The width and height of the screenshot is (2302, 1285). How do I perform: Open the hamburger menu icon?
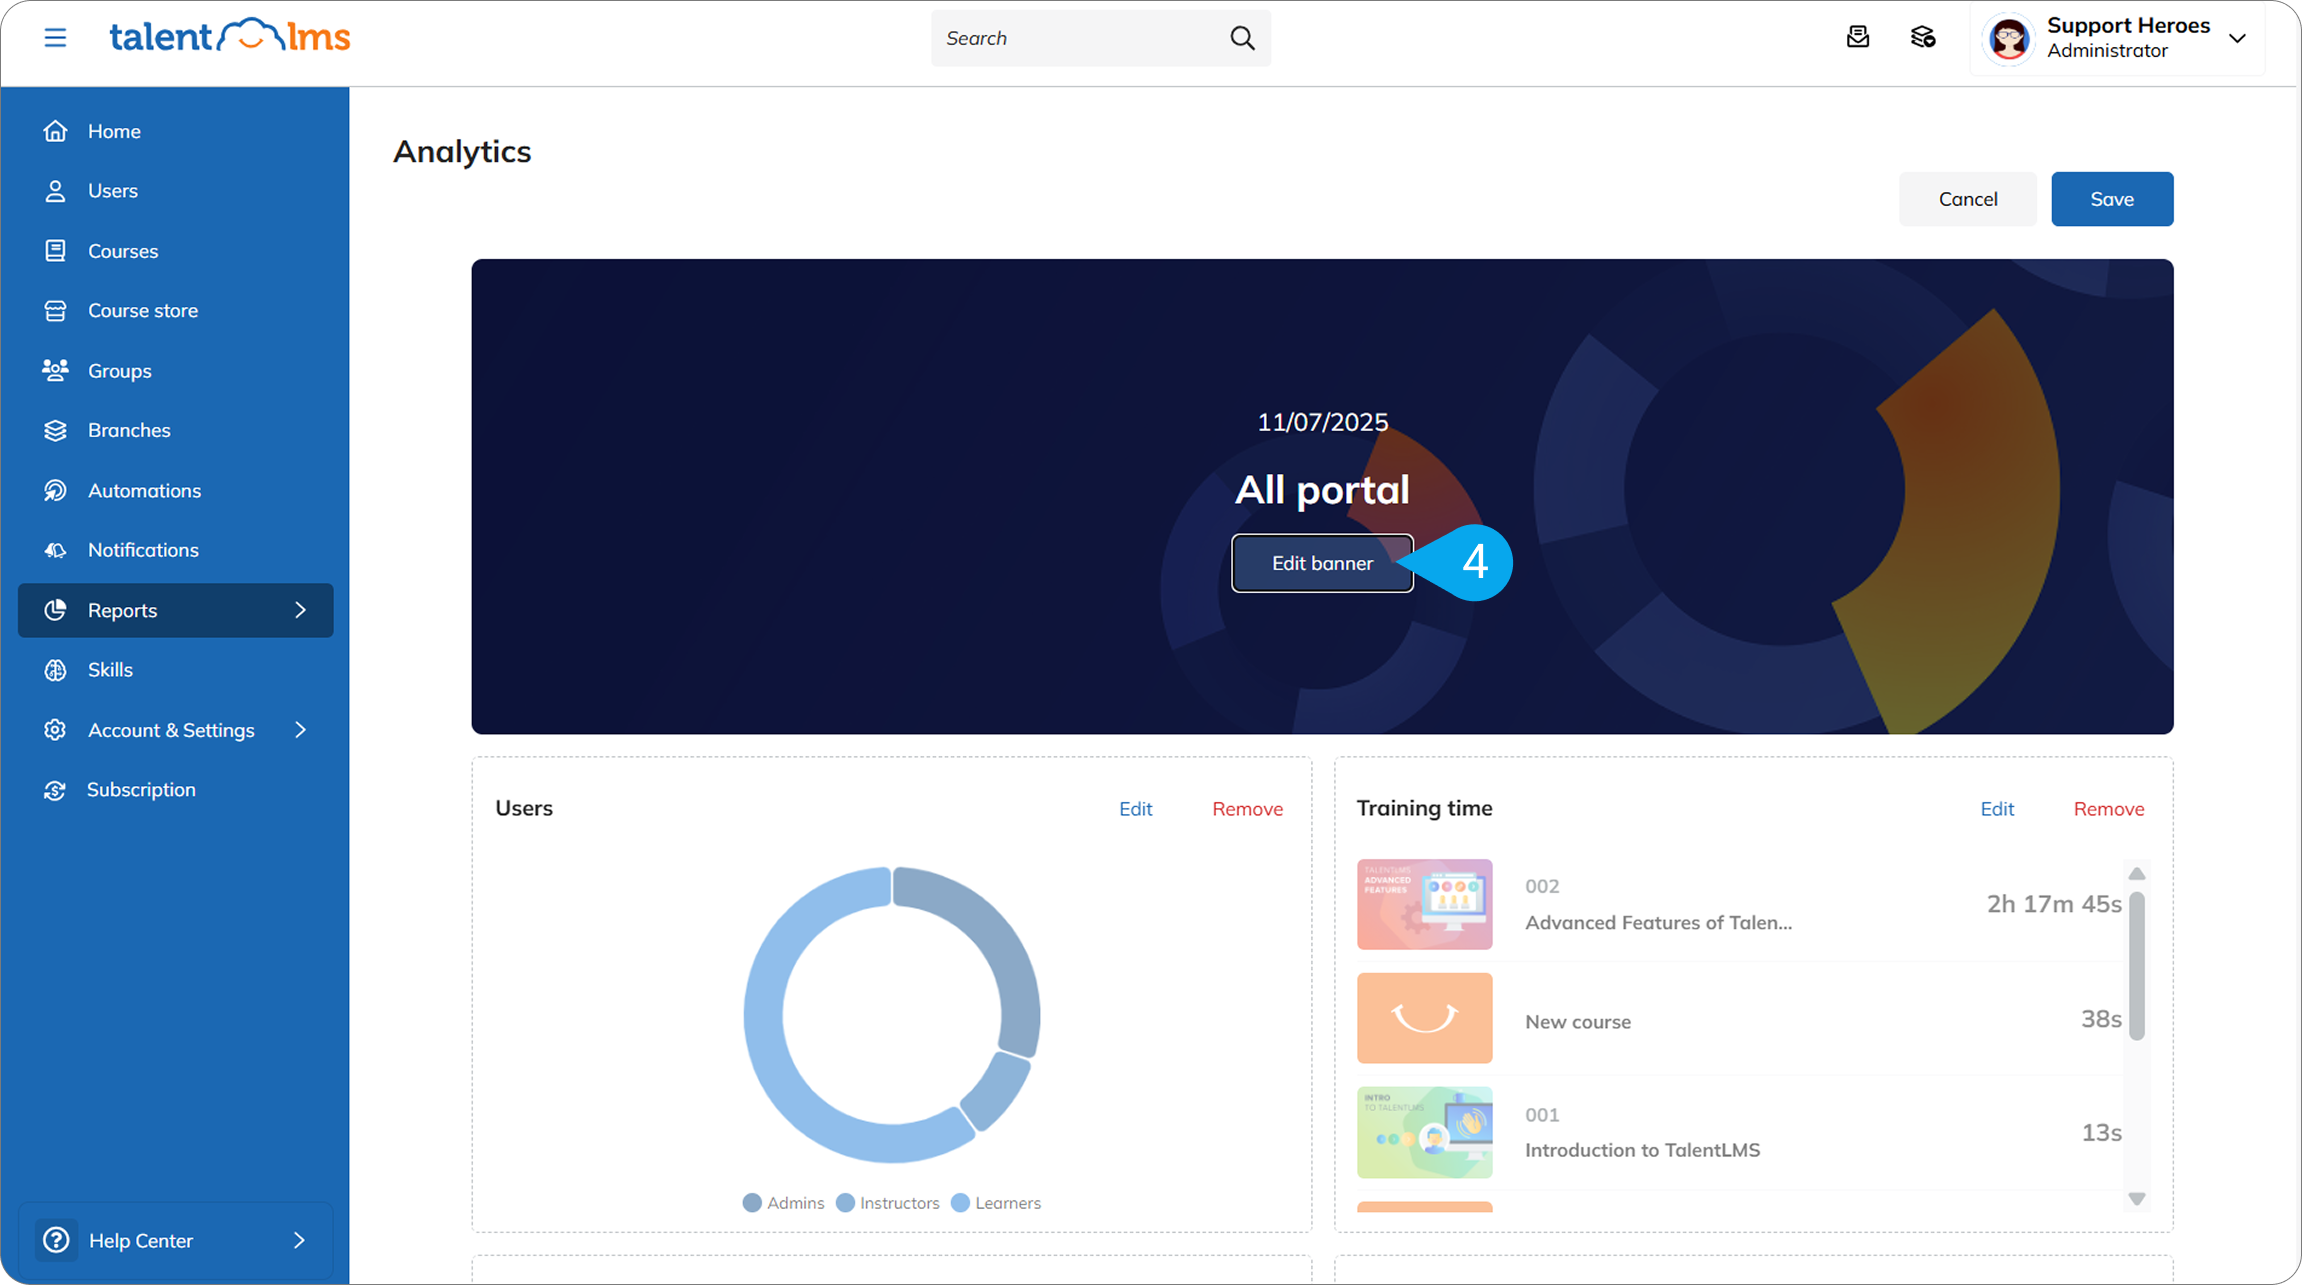coord(55,38)
